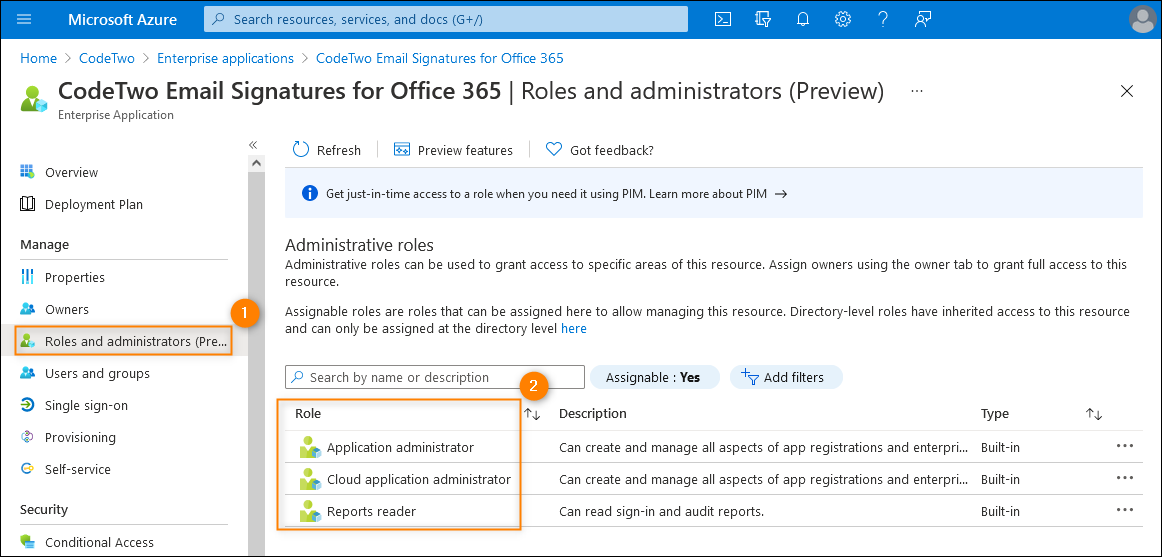Click Refresh in the toolbar

click(327, 150)
